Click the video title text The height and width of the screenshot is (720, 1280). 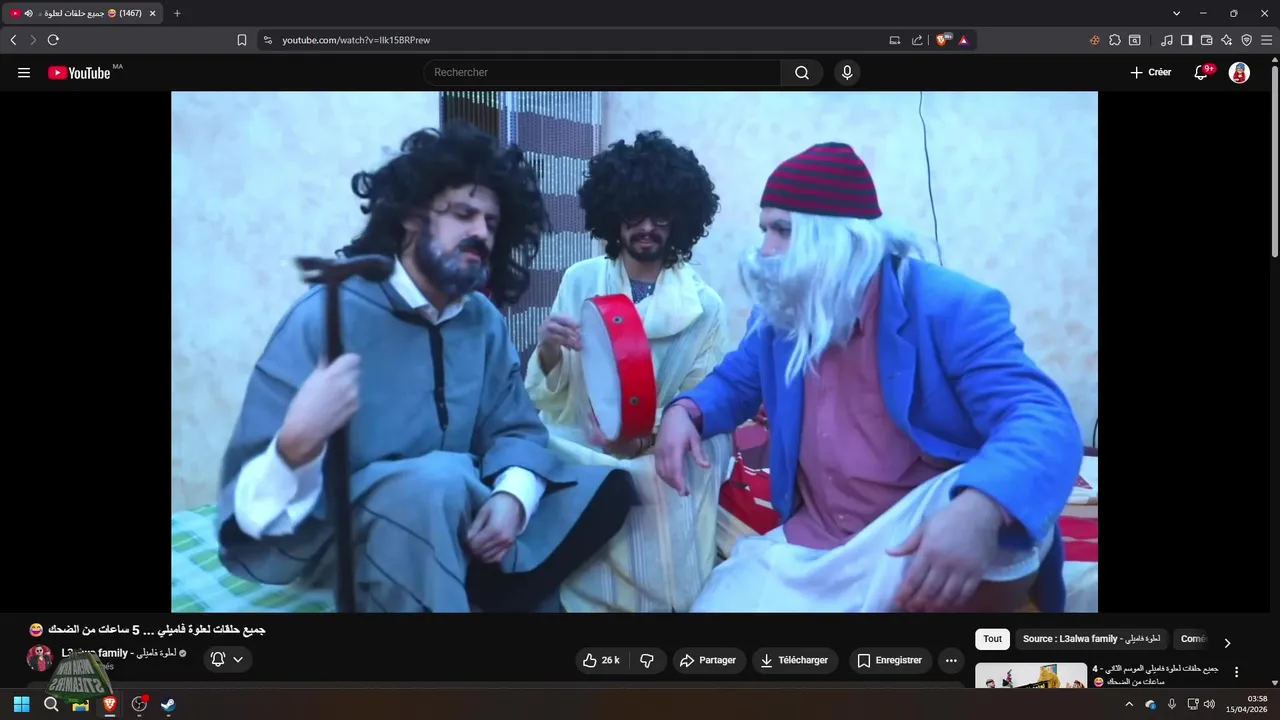tap(148, 630)
